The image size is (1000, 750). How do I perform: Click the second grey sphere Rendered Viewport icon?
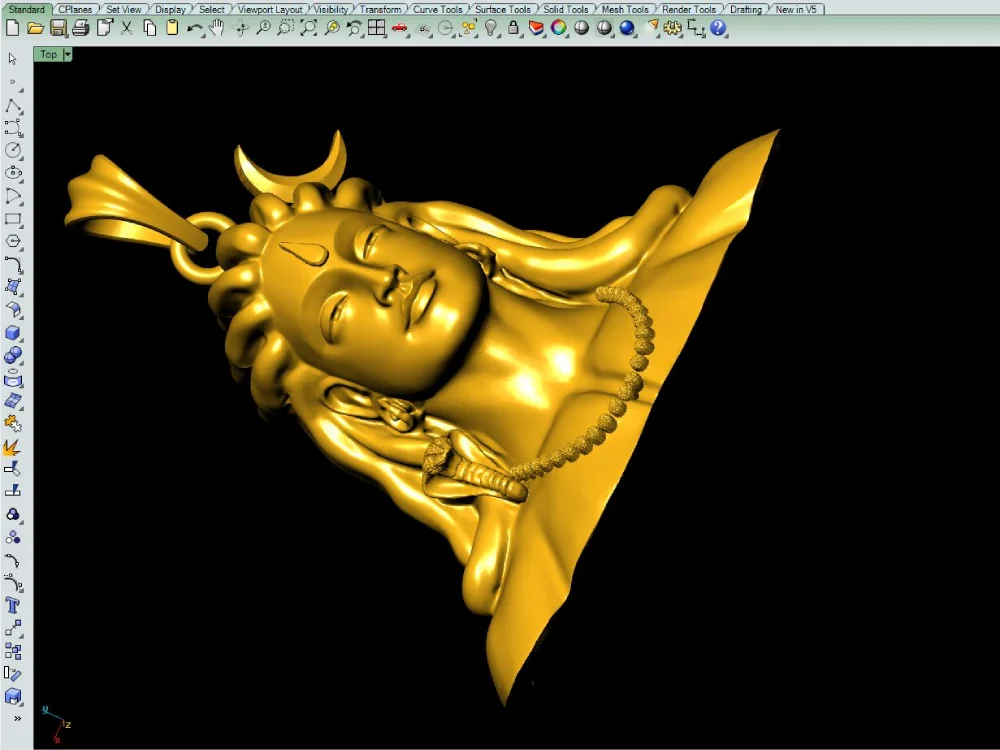[x=604, y=28]
